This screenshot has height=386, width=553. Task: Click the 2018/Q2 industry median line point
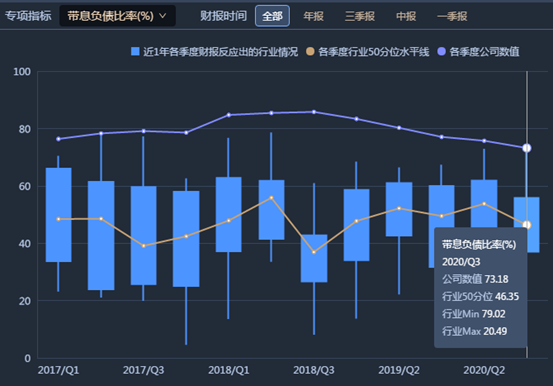point(271,198)
